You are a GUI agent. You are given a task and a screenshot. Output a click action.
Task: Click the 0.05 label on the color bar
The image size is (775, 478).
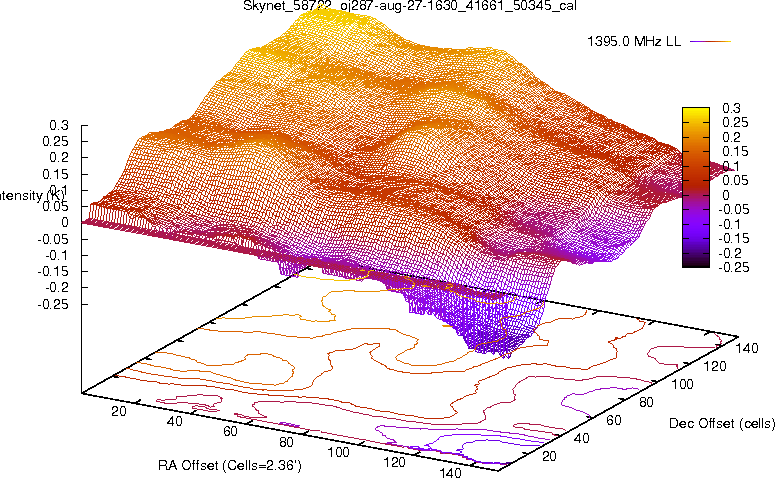tap(735, 180)
